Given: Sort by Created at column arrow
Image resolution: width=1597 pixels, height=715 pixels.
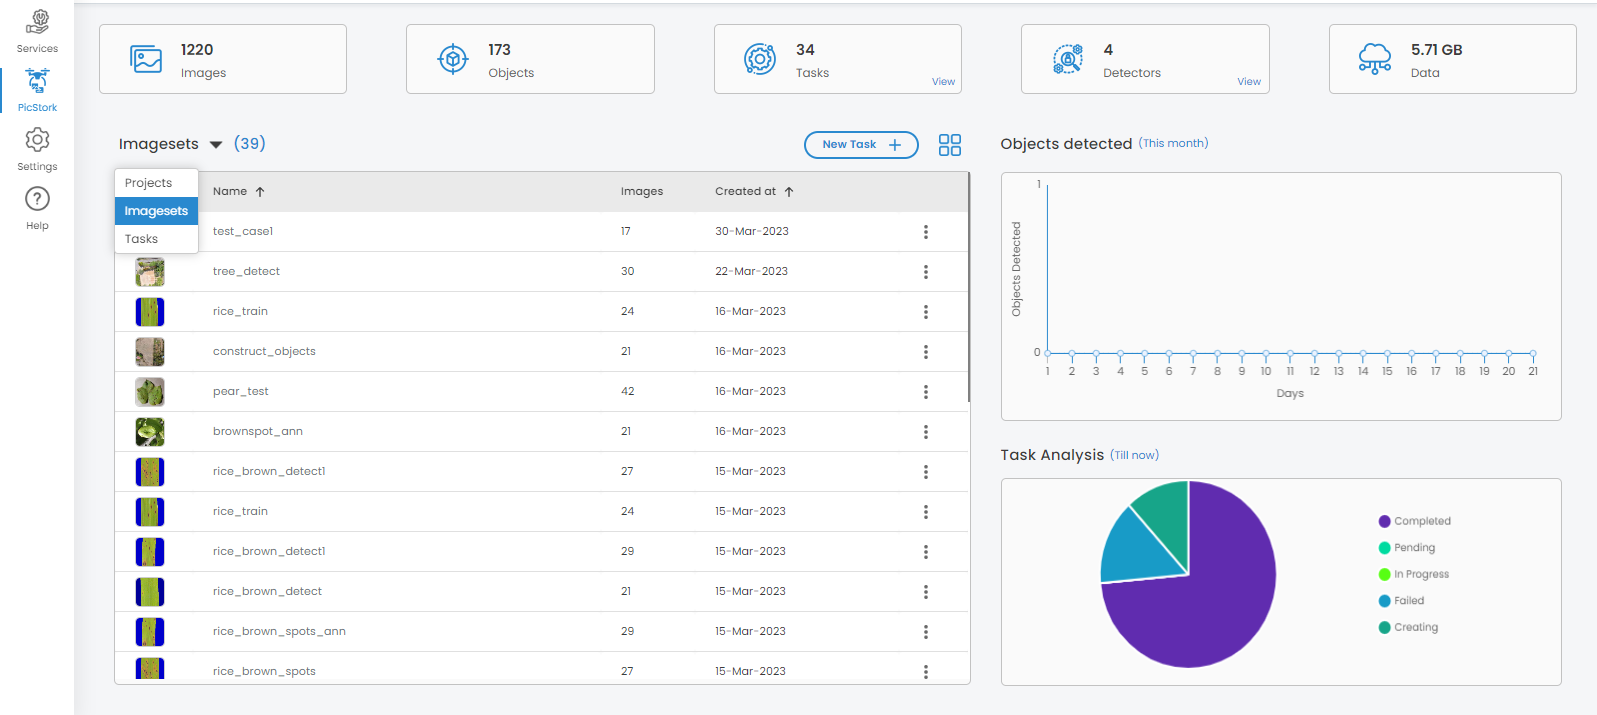Looking at the screenshot, I should click(x=789, y=192).
